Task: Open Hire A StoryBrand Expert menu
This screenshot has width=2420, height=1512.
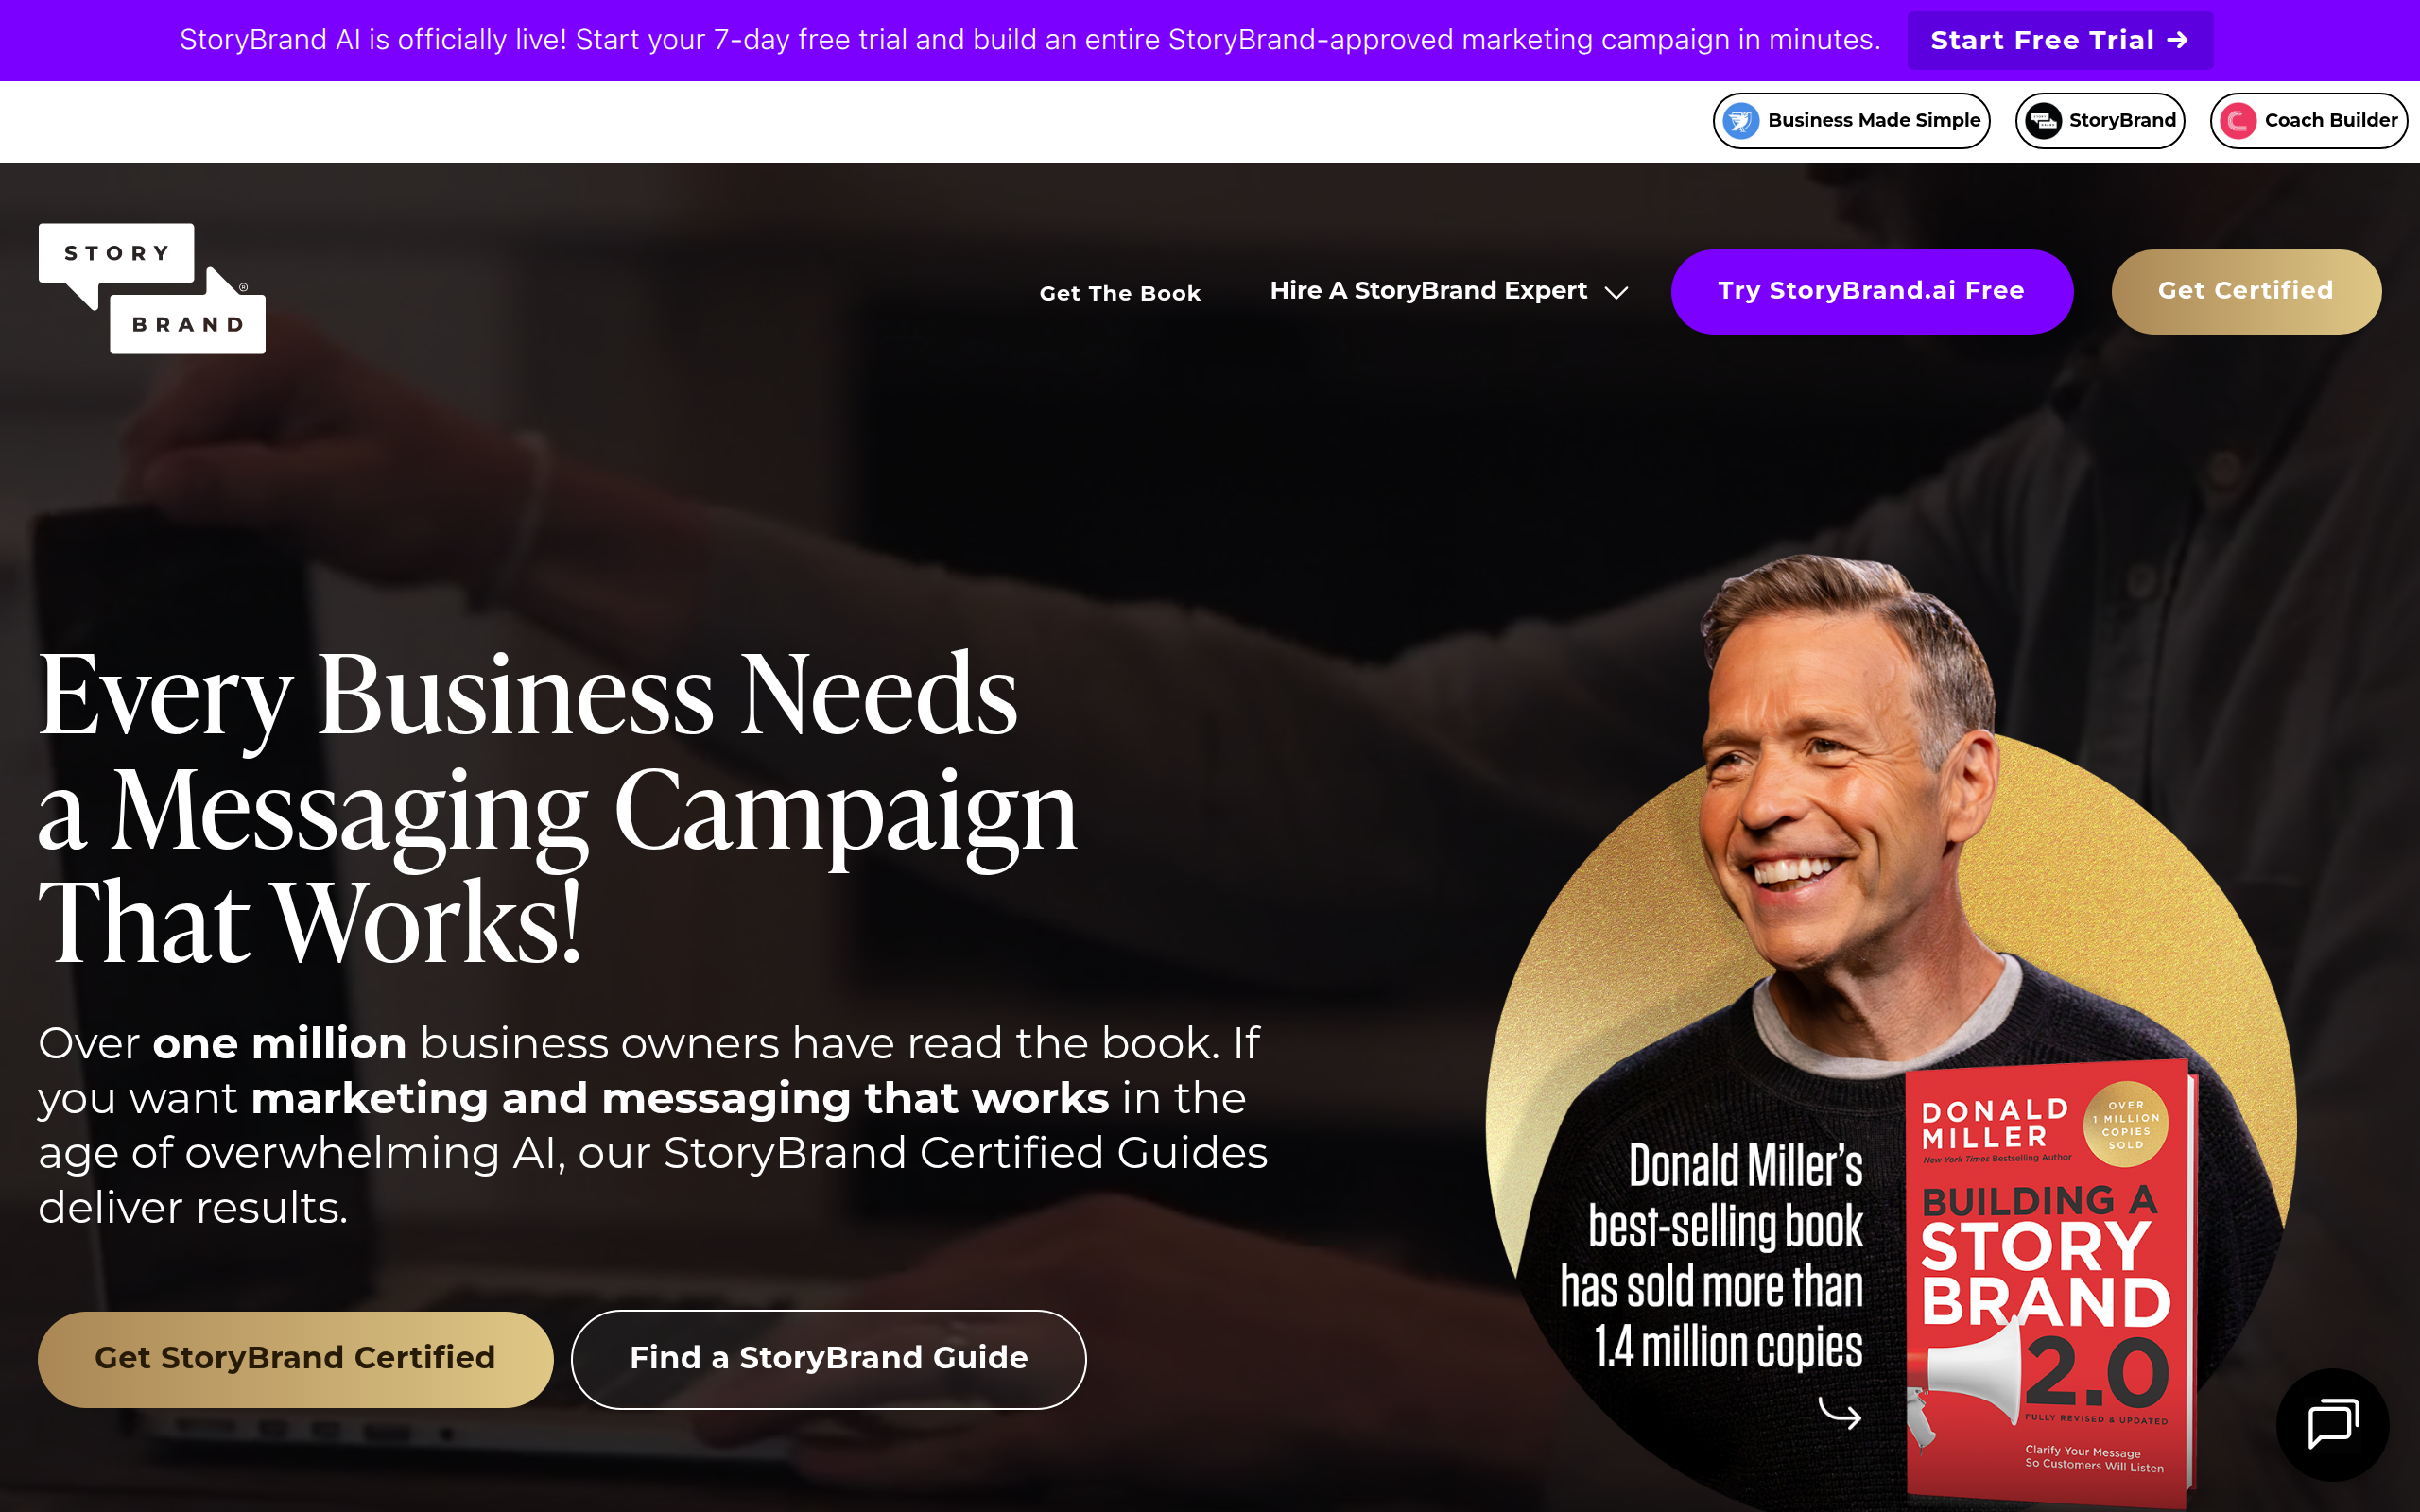Action: coord(1448,291)
